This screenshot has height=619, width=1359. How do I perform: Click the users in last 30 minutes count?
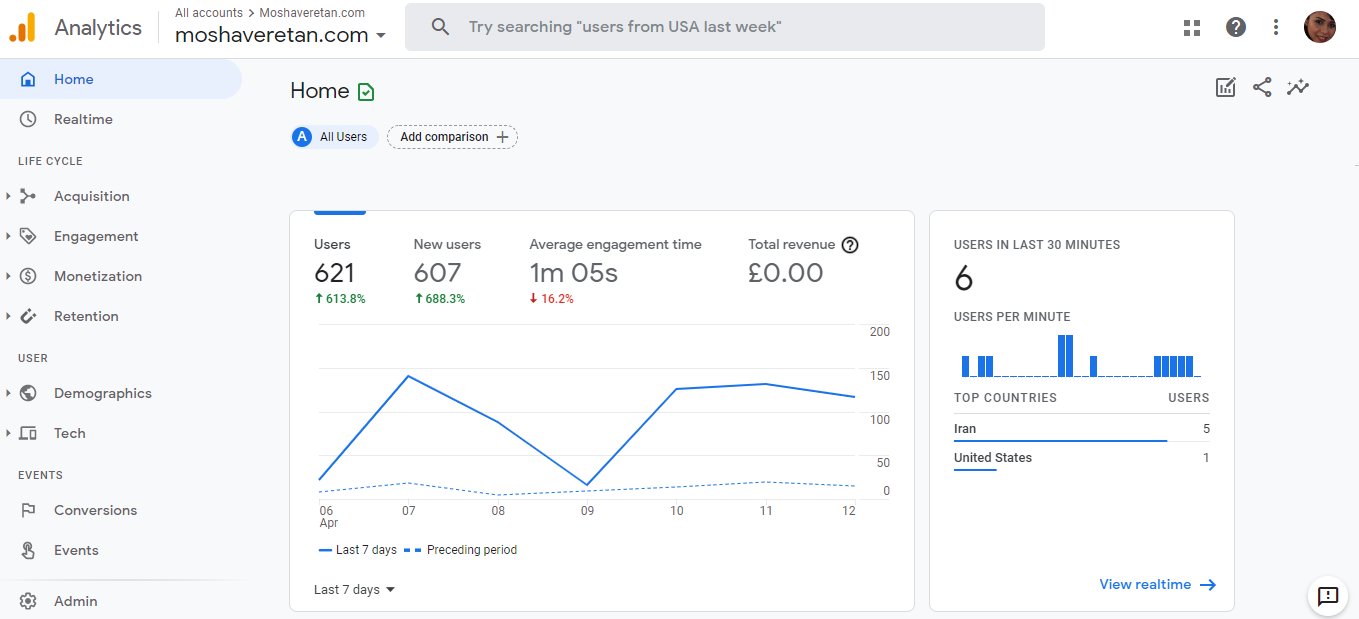(x=964, y=279)
